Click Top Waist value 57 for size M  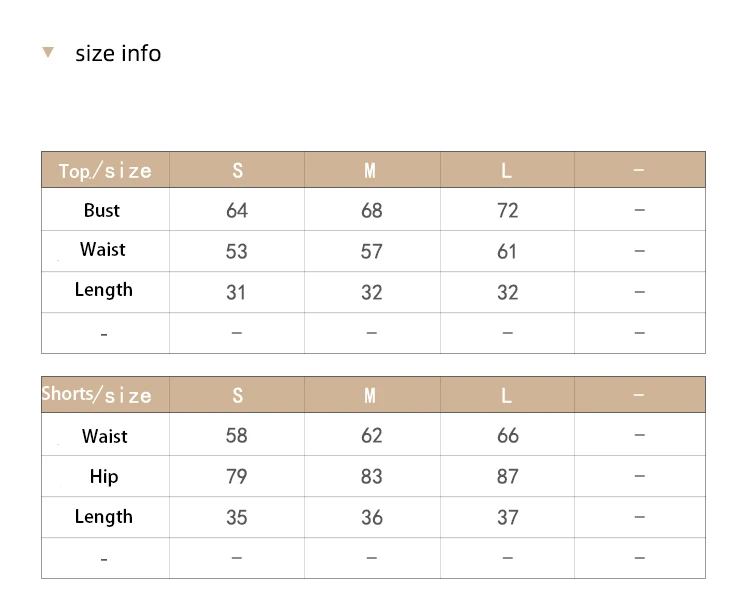coord(372,252)
